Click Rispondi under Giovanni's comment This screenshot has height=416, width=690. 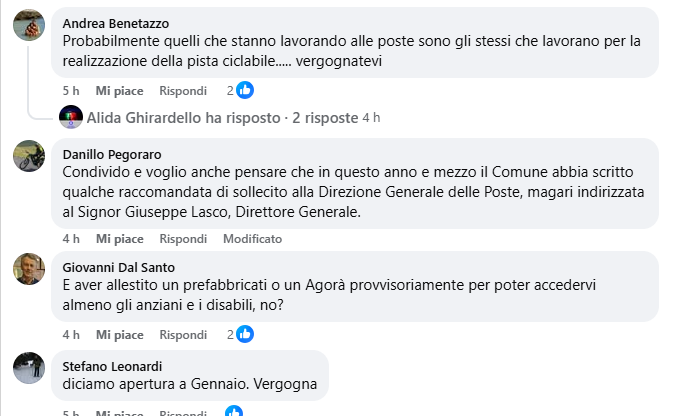point(183,334)
